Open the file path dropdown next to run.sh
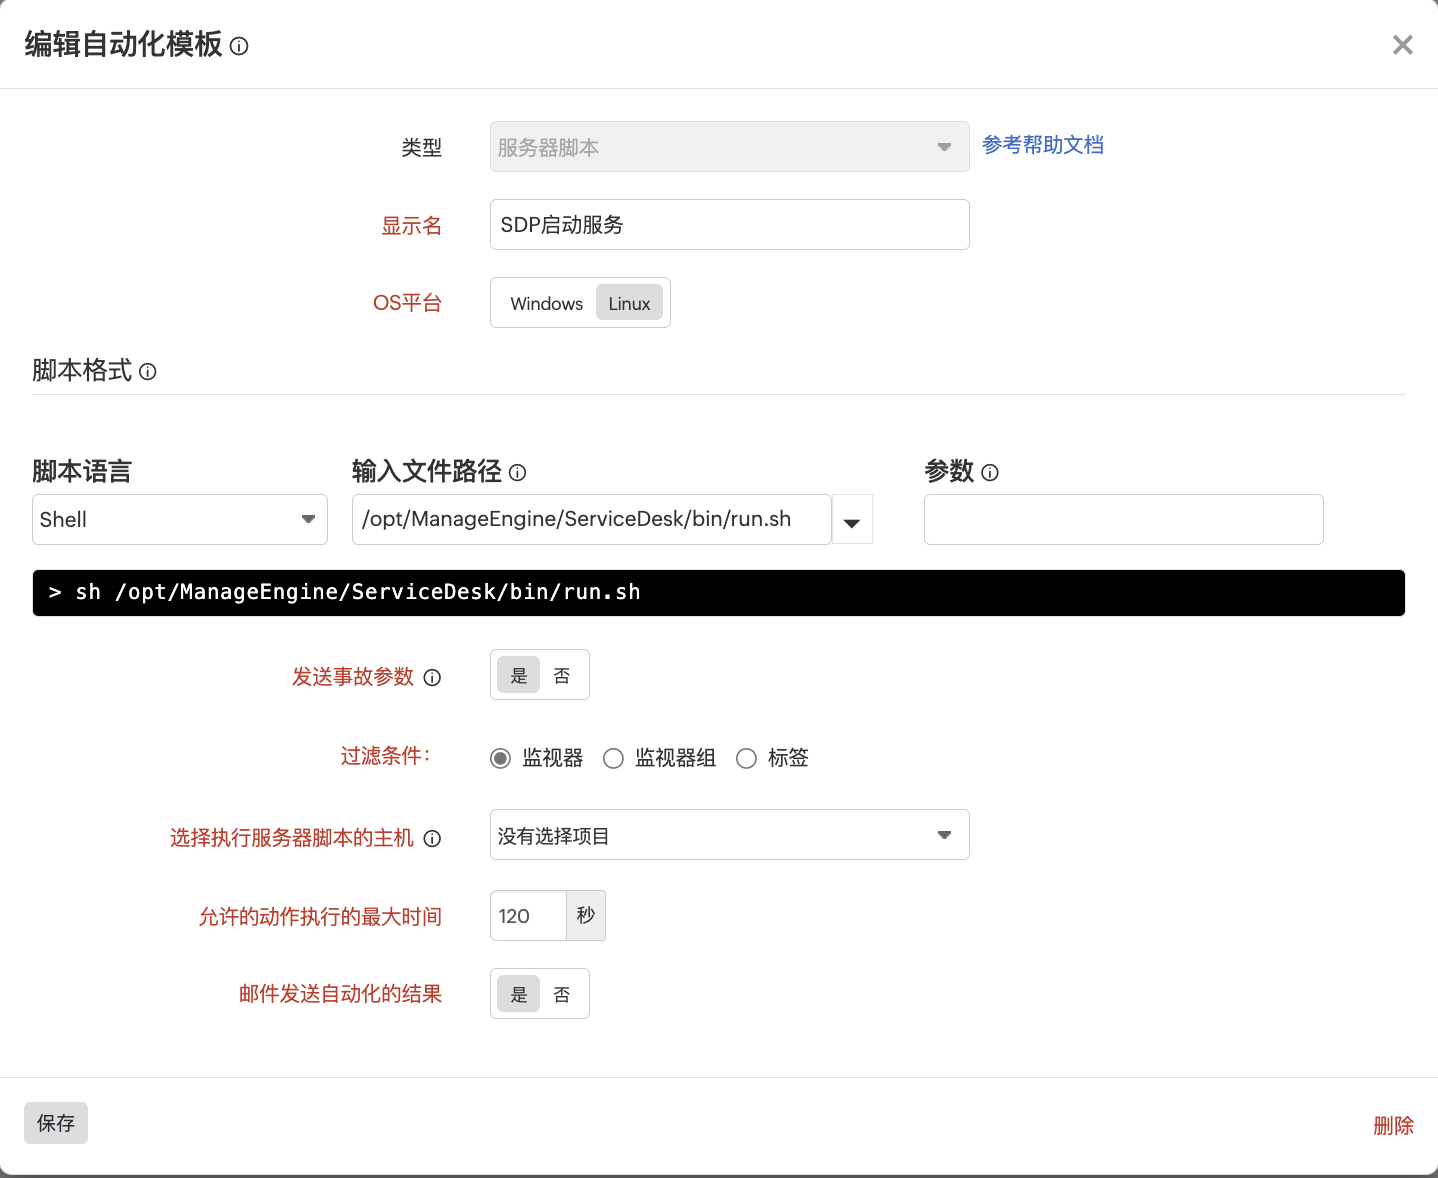Screen dimensions: 1438x1178 click(851, 519)
